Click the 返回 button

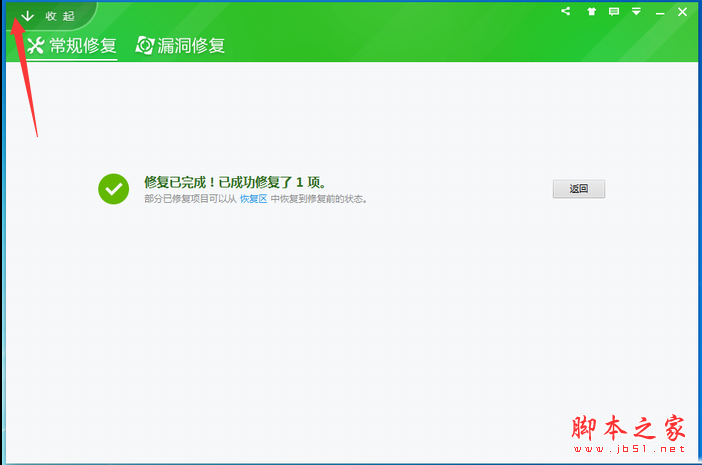pos(579,189)
